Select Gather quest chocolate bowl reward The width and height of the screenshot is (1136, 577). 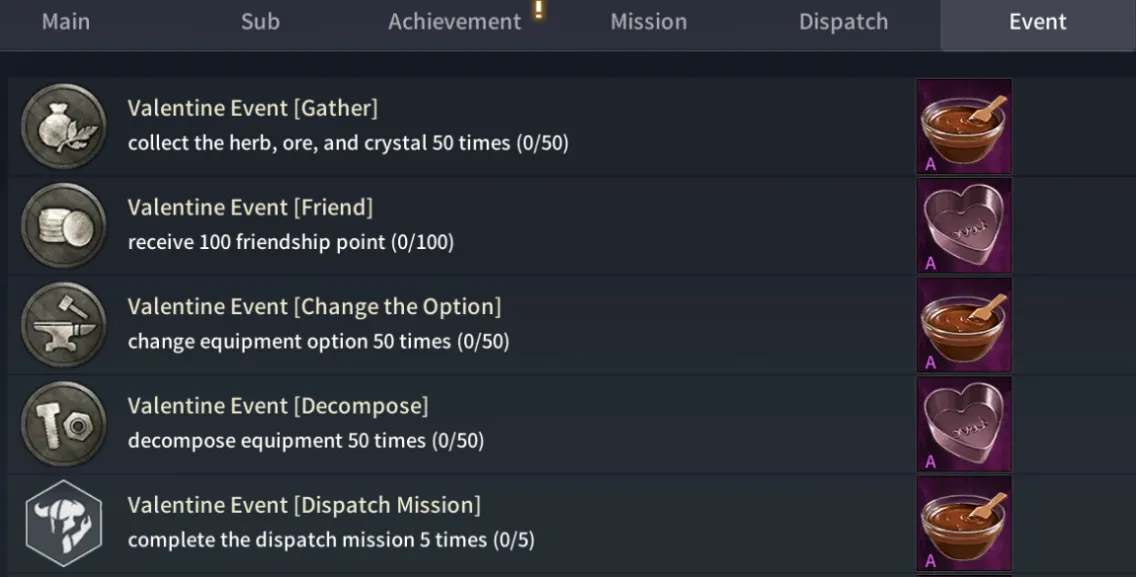964,127
